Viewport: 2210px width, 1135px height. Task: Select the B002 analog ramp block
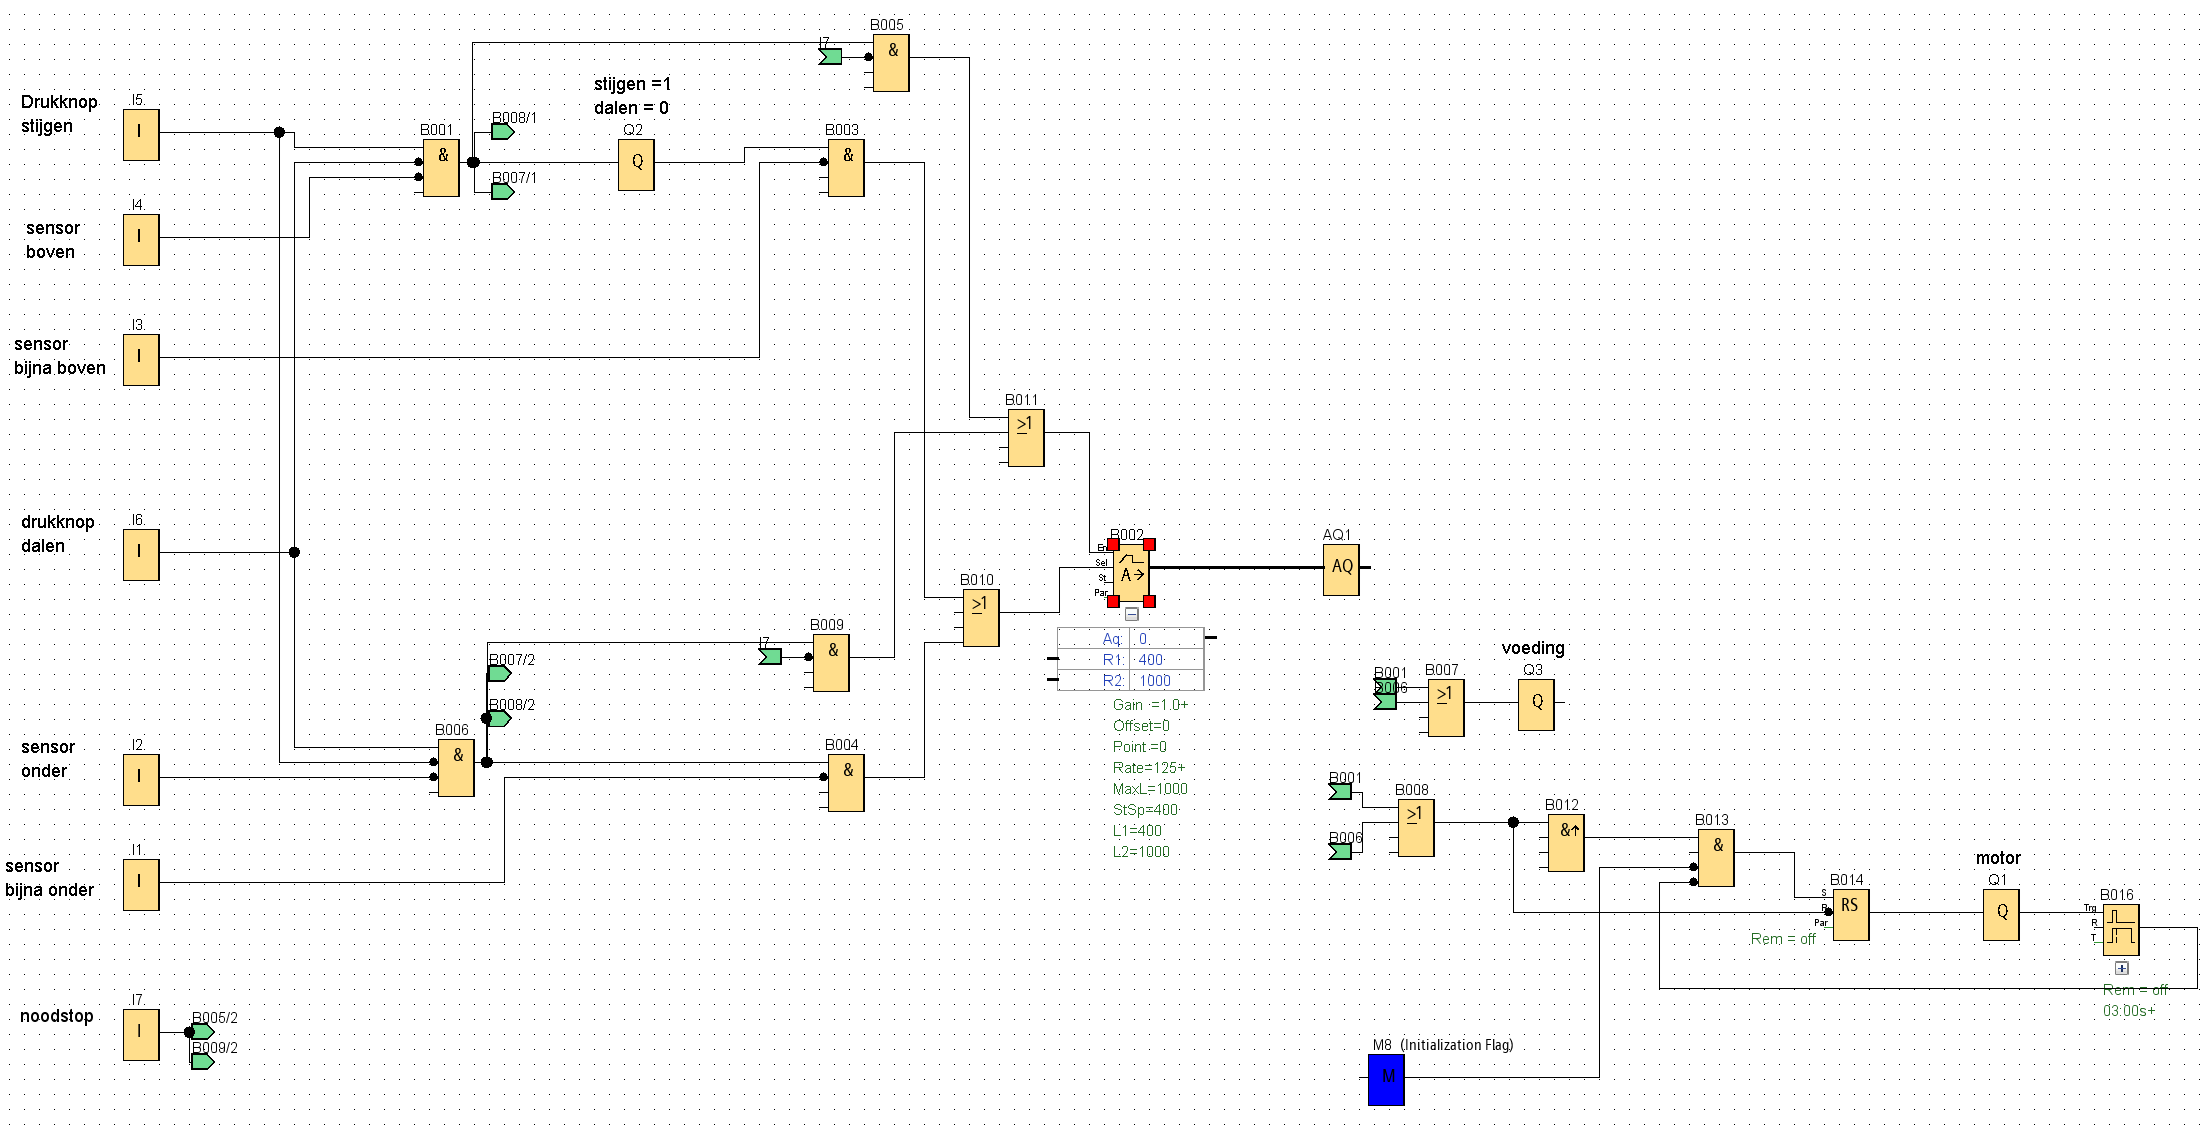1131,573
